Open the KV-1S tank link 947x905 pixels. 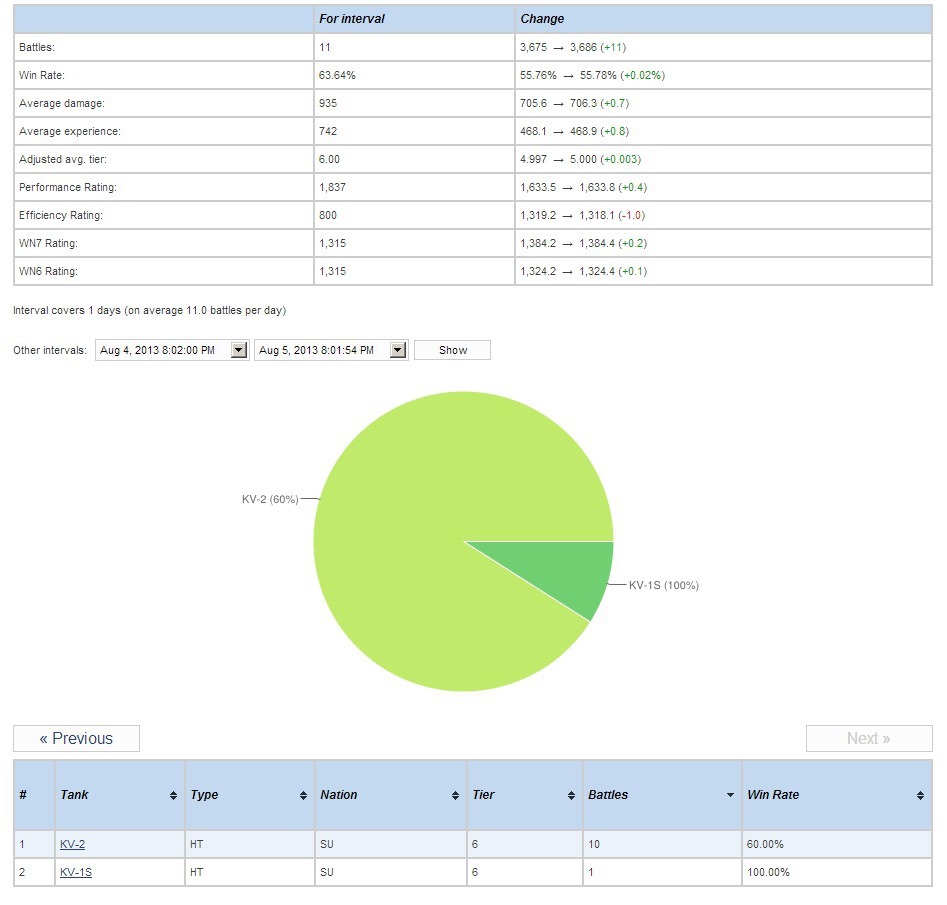click(x=76, y=873)
